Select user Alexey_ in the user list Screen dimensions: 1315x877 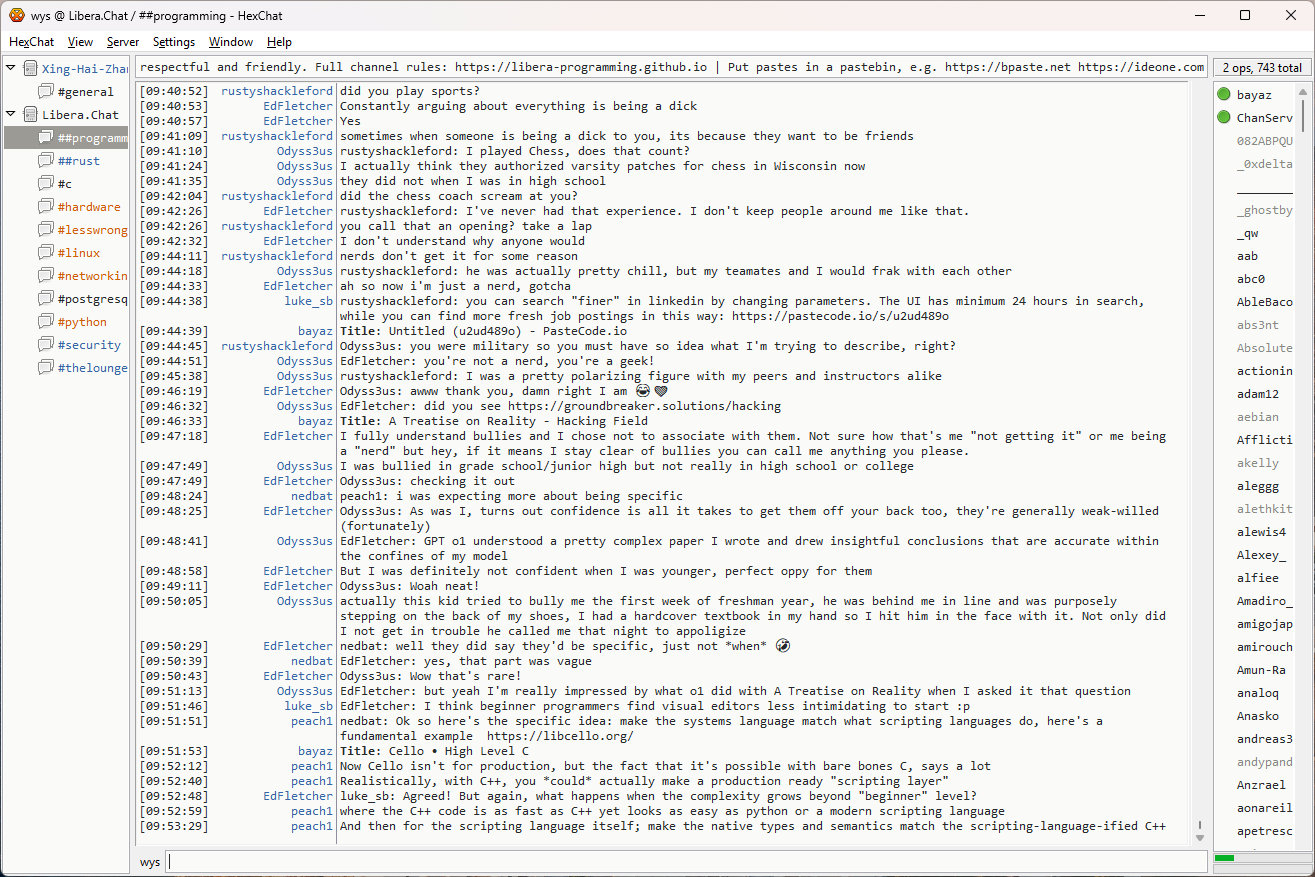(1261, 555)
